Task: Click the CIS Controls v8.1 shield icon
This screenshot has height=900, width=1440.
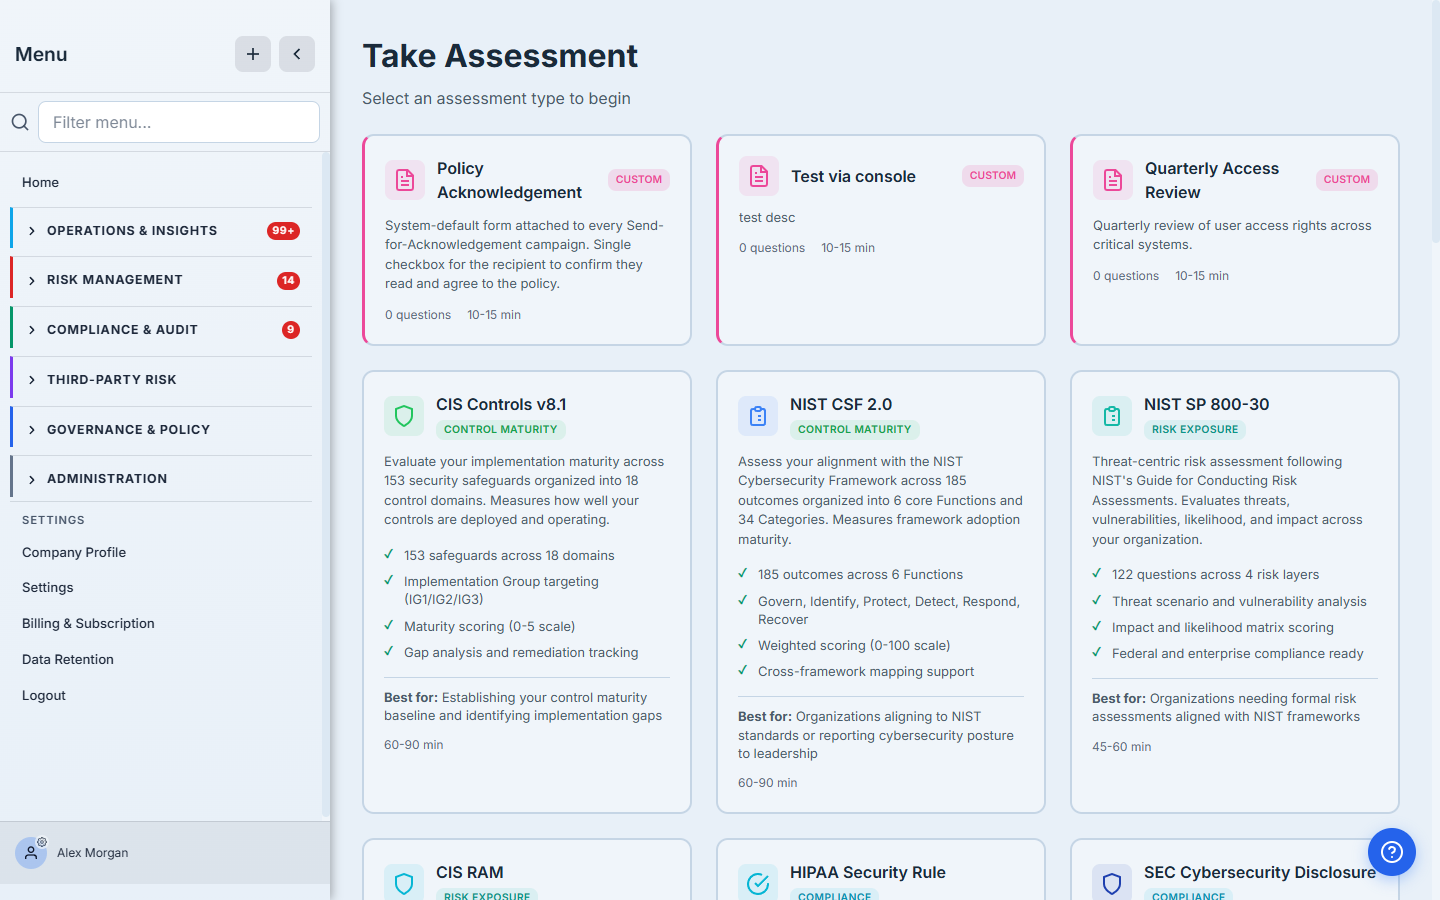Action: (x=404, y=416)
